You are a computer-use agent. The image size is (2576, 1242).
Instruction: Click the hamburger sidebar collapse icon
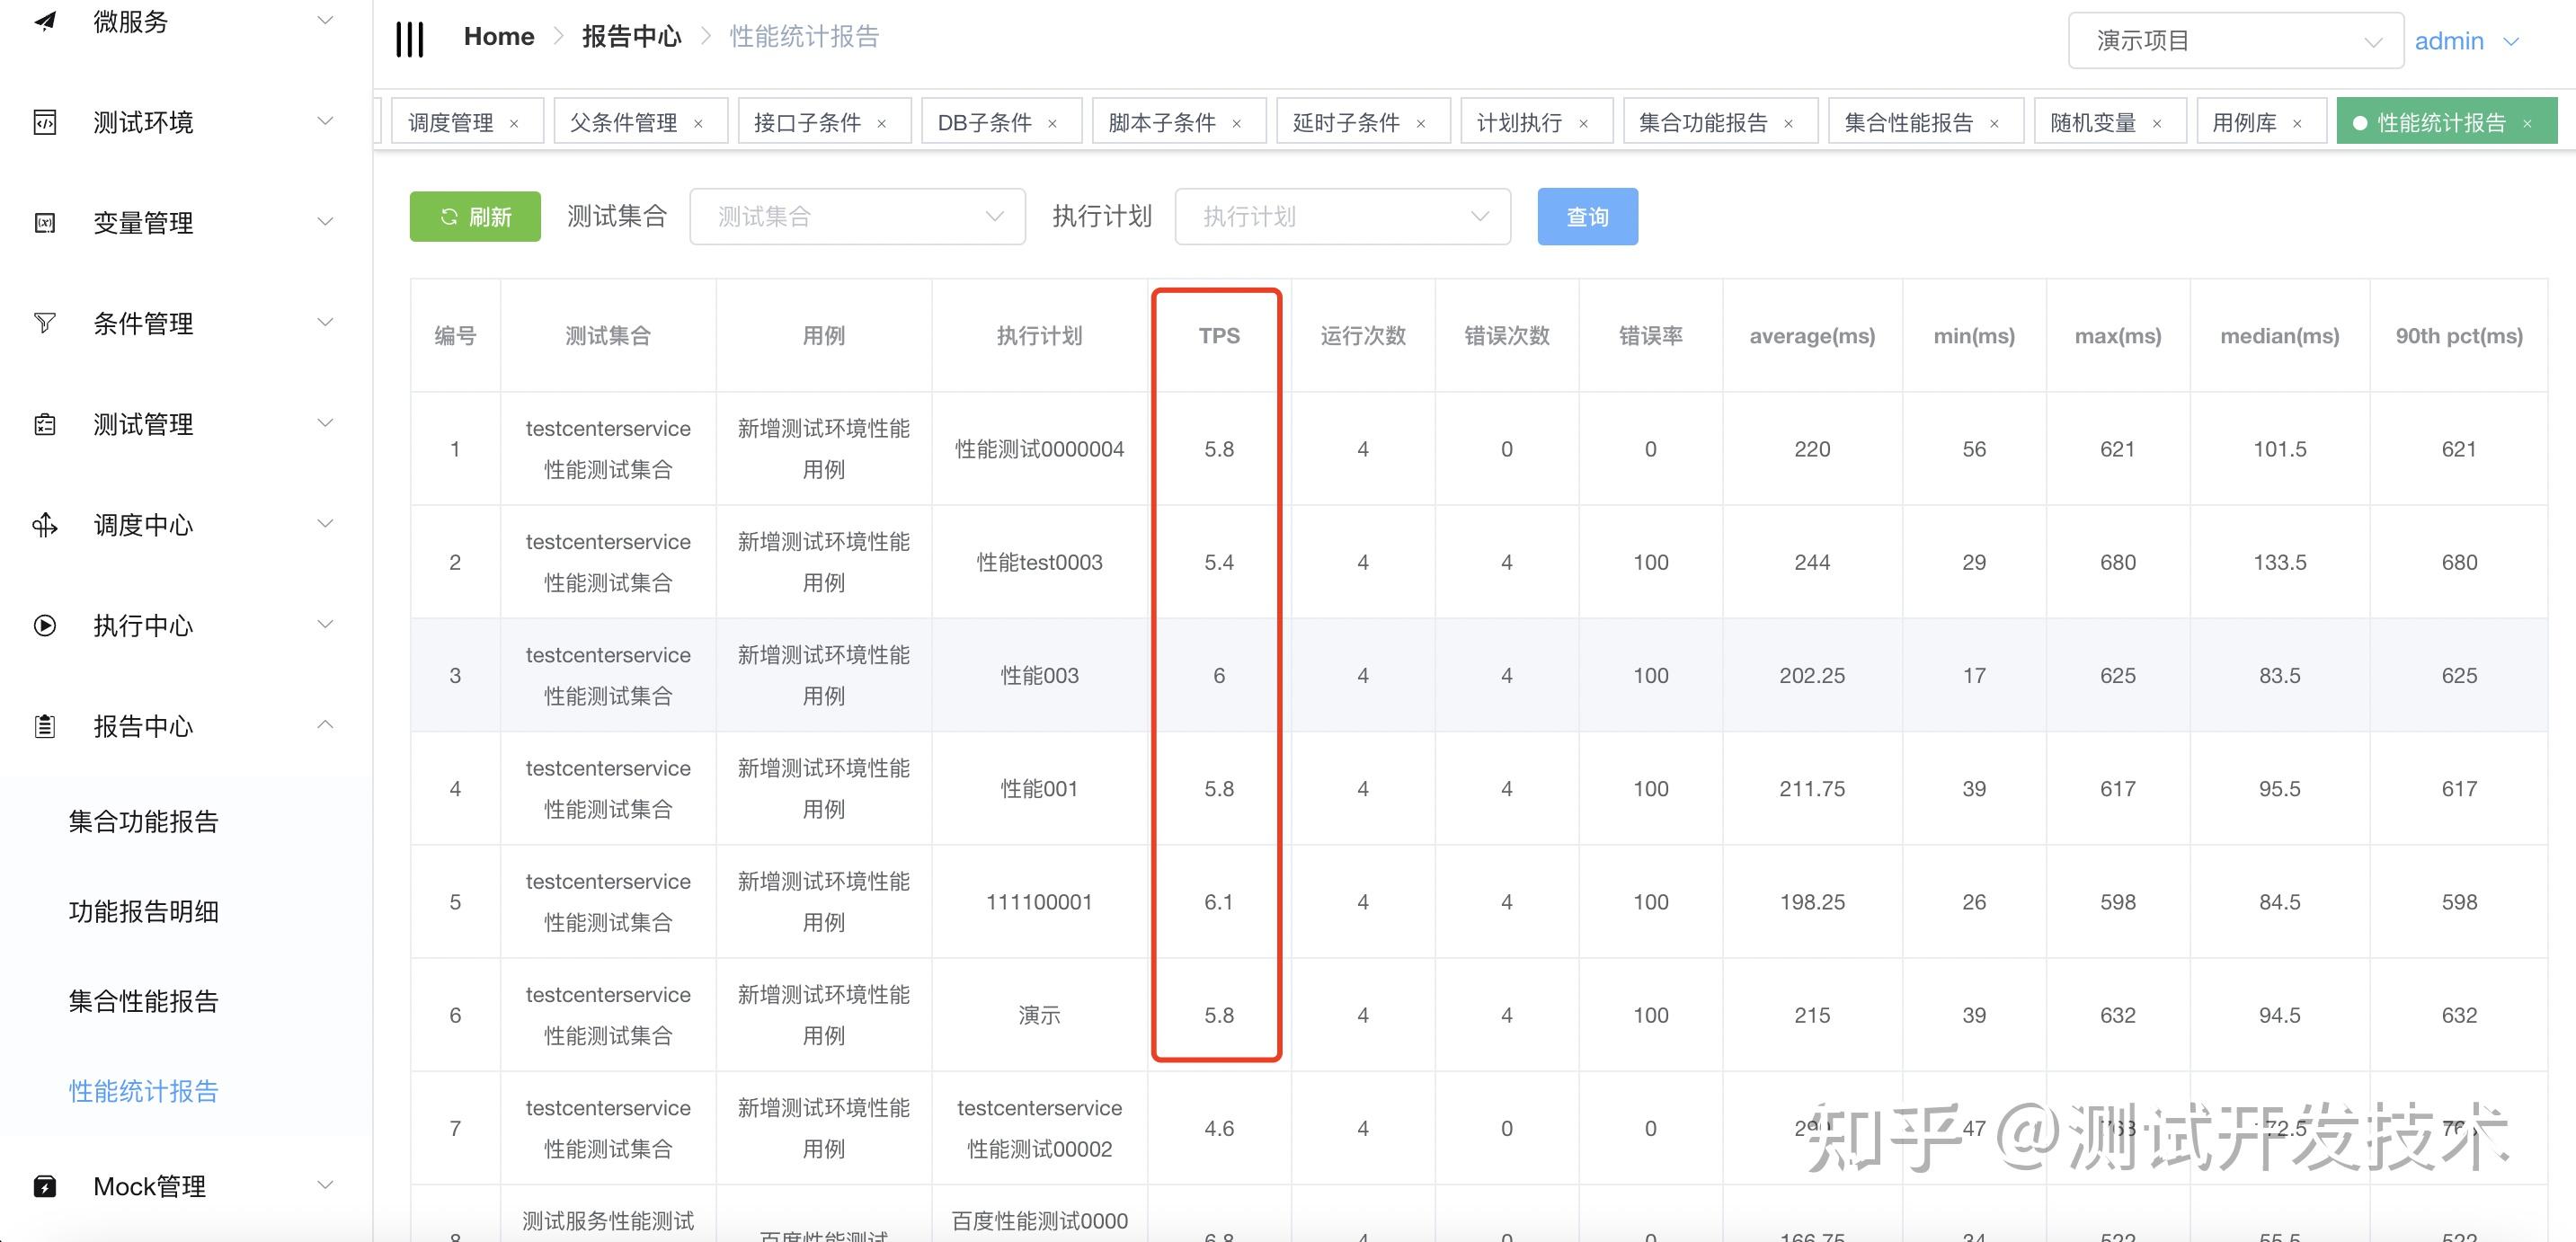tap(409, 39)
